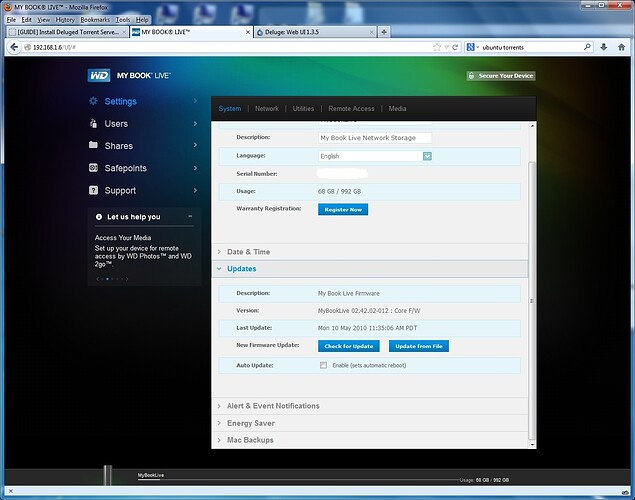Select the System tab
The height and width of the screenshot is (500, 635).
[x=230, y=109]
